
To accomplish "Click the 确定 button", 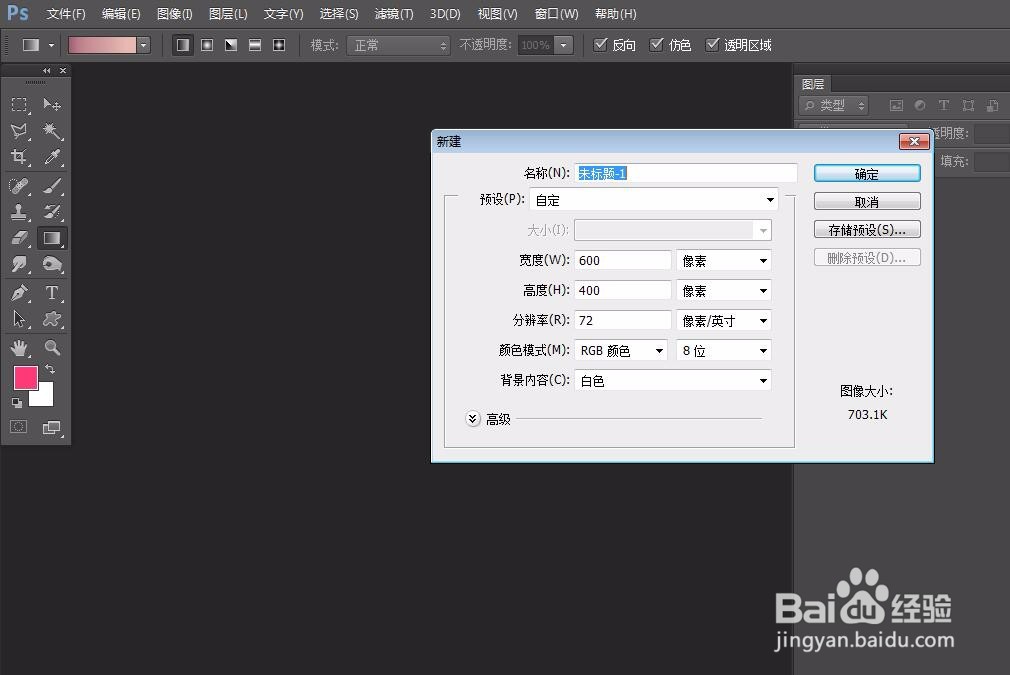I will [x=867, y=174].
